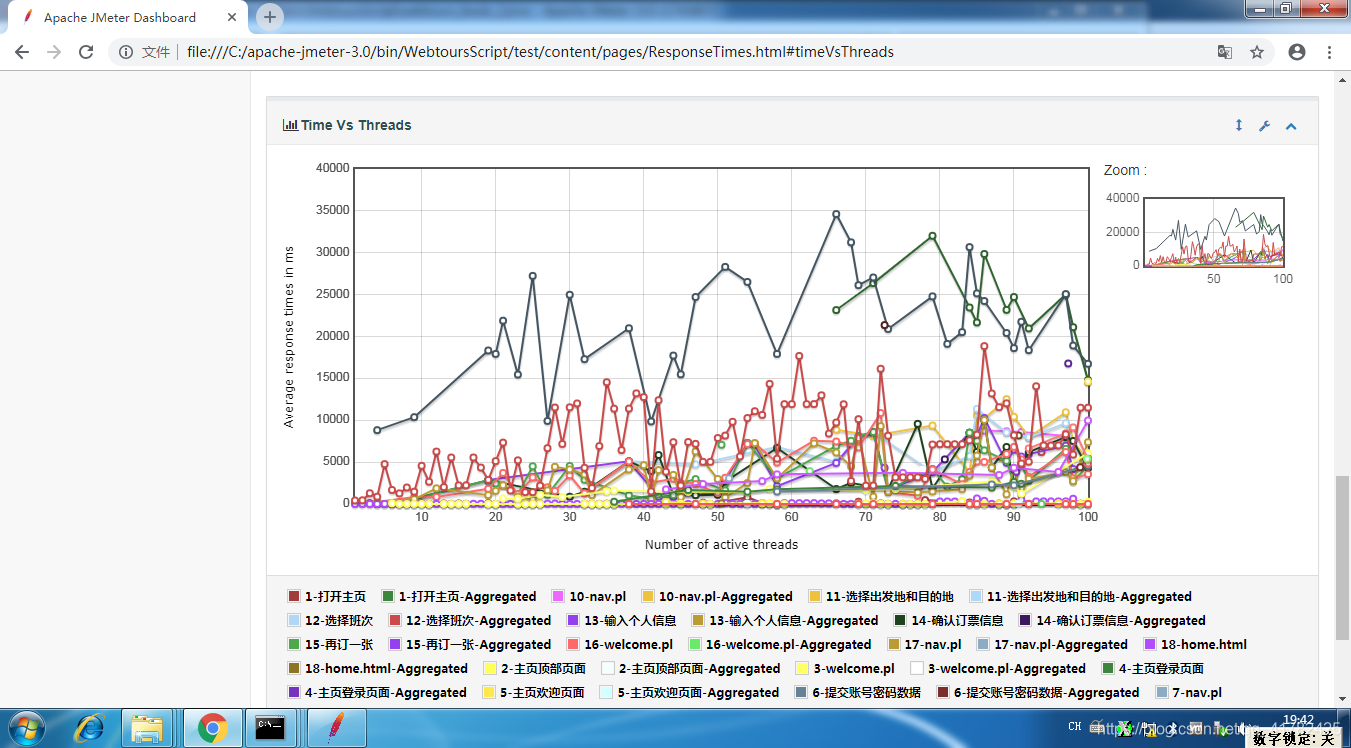Close the Apache JMeter Dashboard tab

(x=233, y=17)
